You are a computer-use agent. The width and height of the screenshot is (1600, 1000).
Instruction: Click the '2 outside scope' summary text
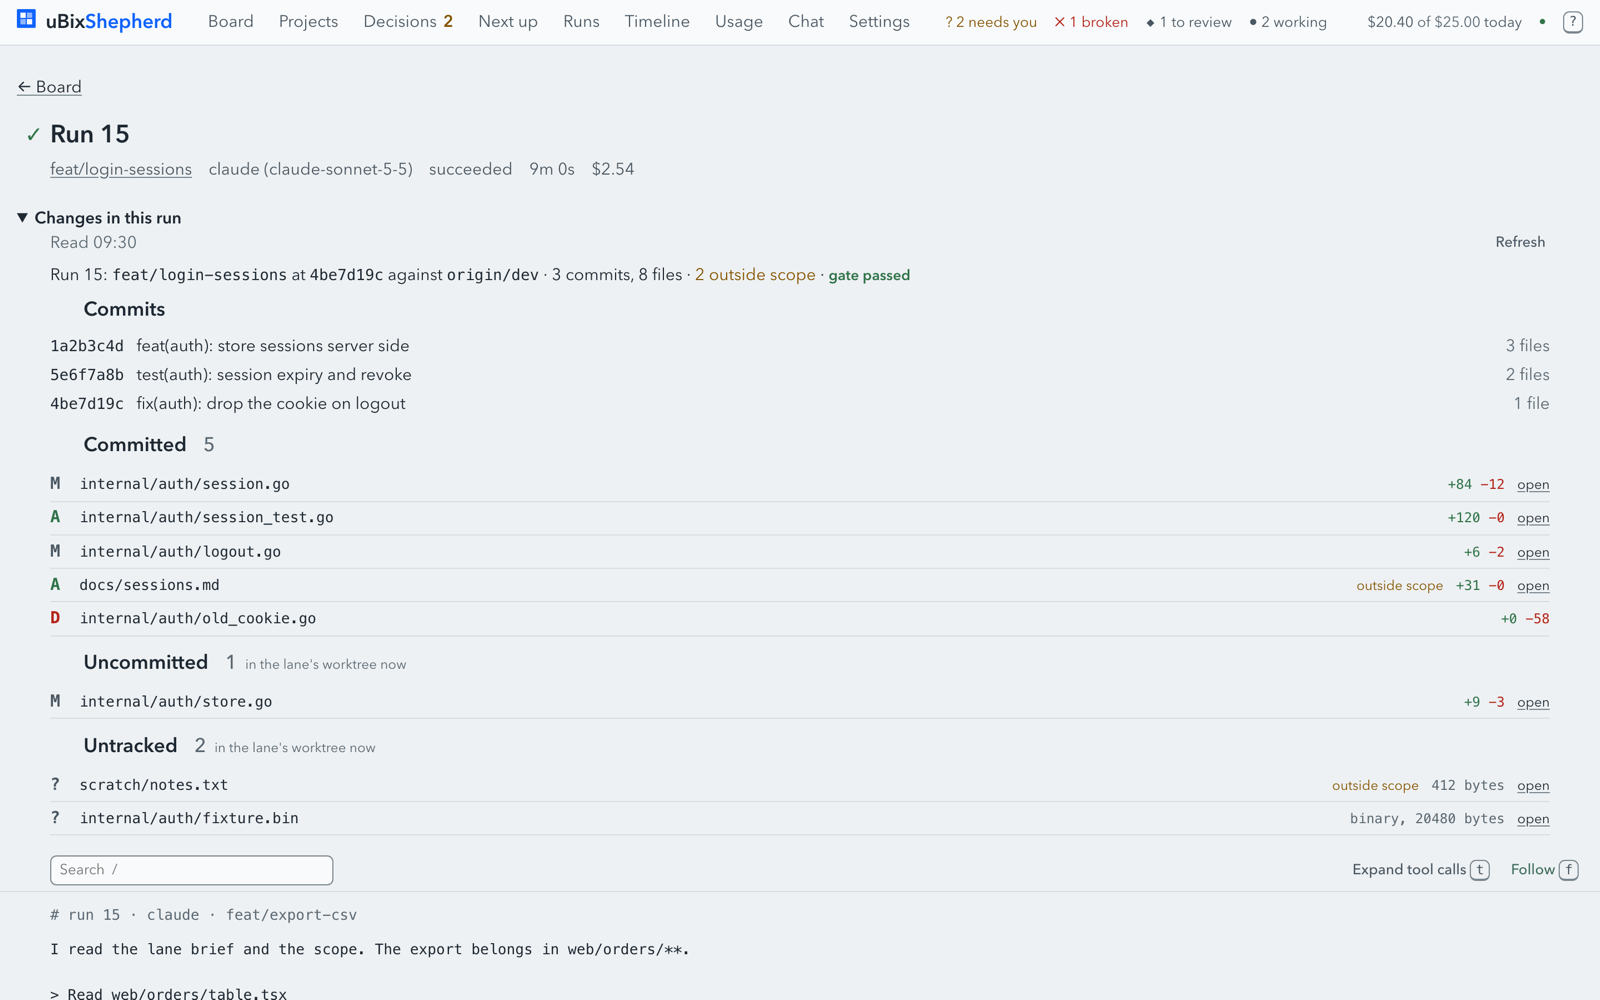coord(755,275)
